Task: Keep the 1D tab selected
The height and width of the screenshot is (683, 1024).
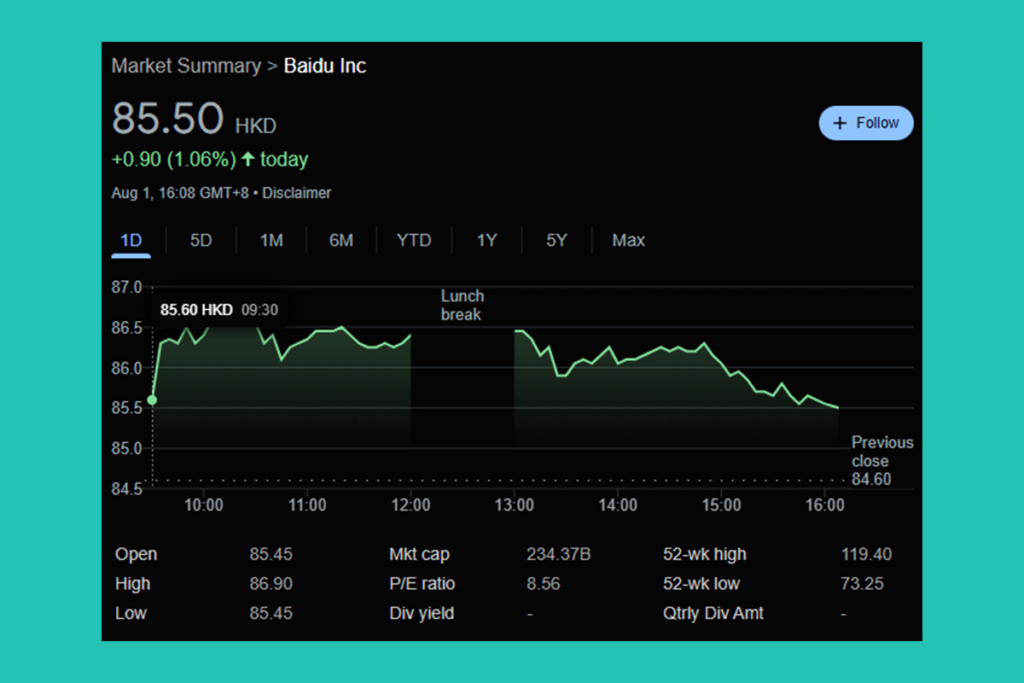Action: tap(131, 240)
